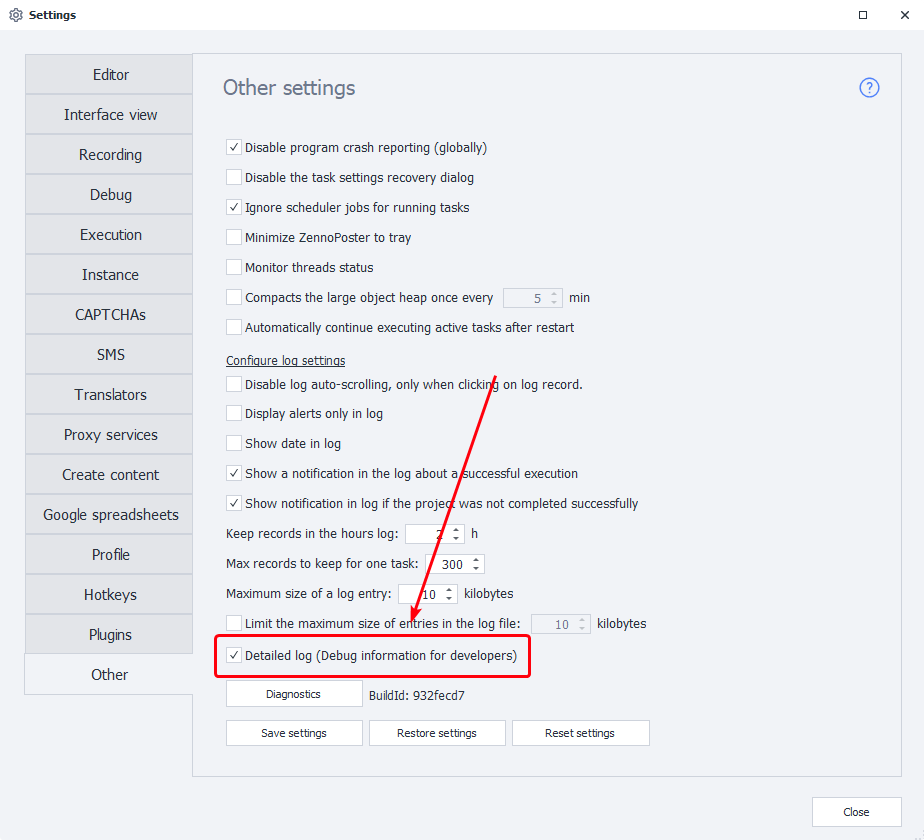The width and height of the screenshot is (924, 840).
Task: Click the Reset settings button
Action: (x=580, y=733)
